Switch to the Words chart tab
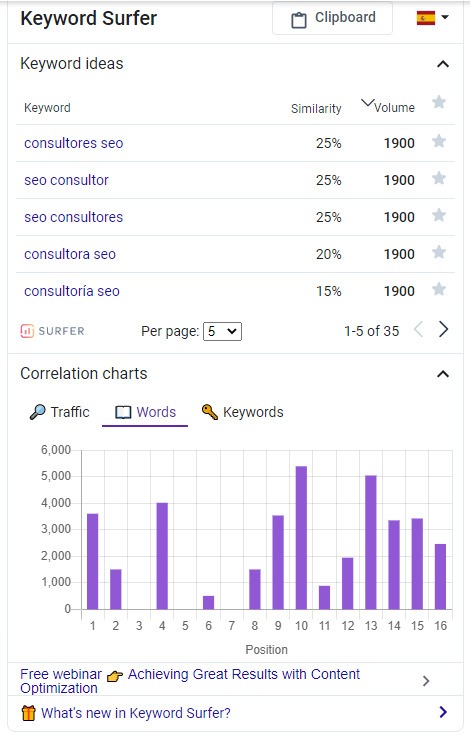The height and width of the screenshot is (738, 470). tap(145, 412)
